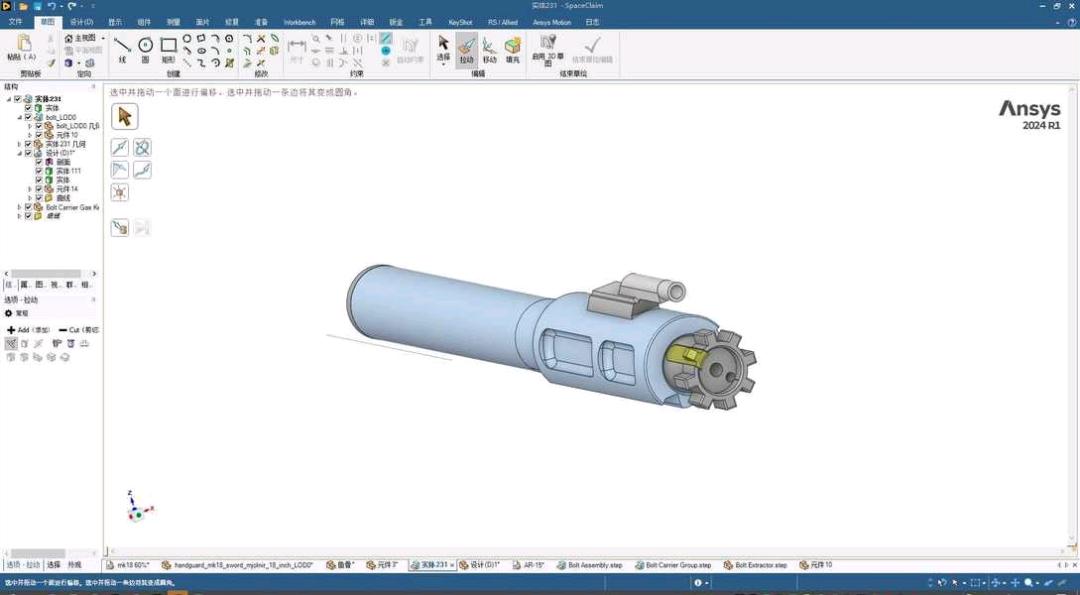Collapse the bolt_LOD0 tree node
Viewport: 1080px width, 595px height.
[x=19, y=117]
